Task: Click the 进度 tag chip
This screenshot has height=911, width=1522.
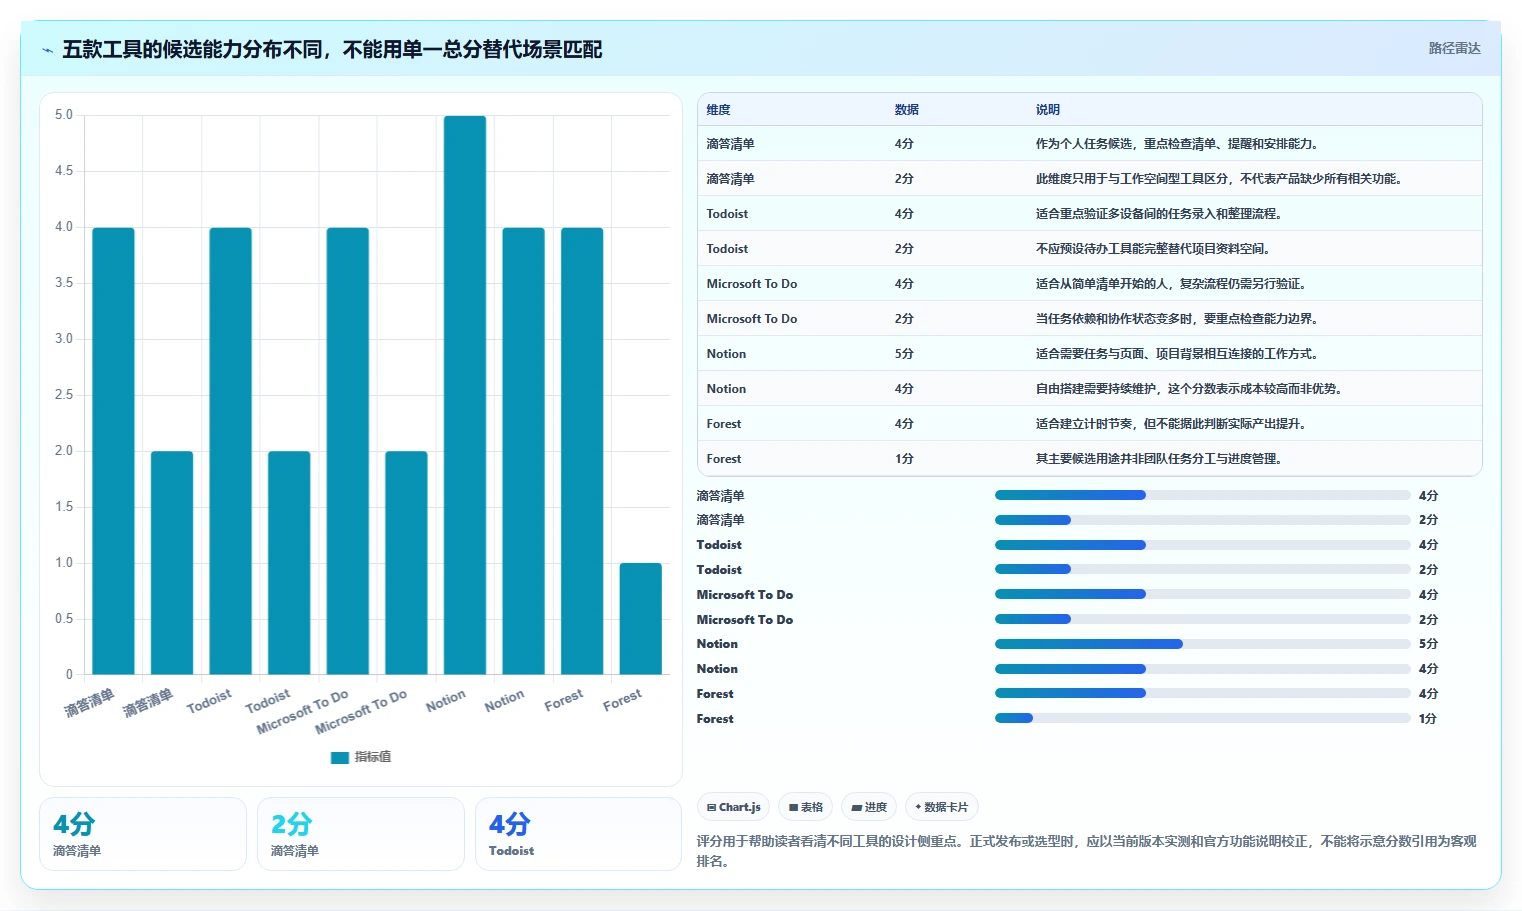Action: (x=869, y=807)
